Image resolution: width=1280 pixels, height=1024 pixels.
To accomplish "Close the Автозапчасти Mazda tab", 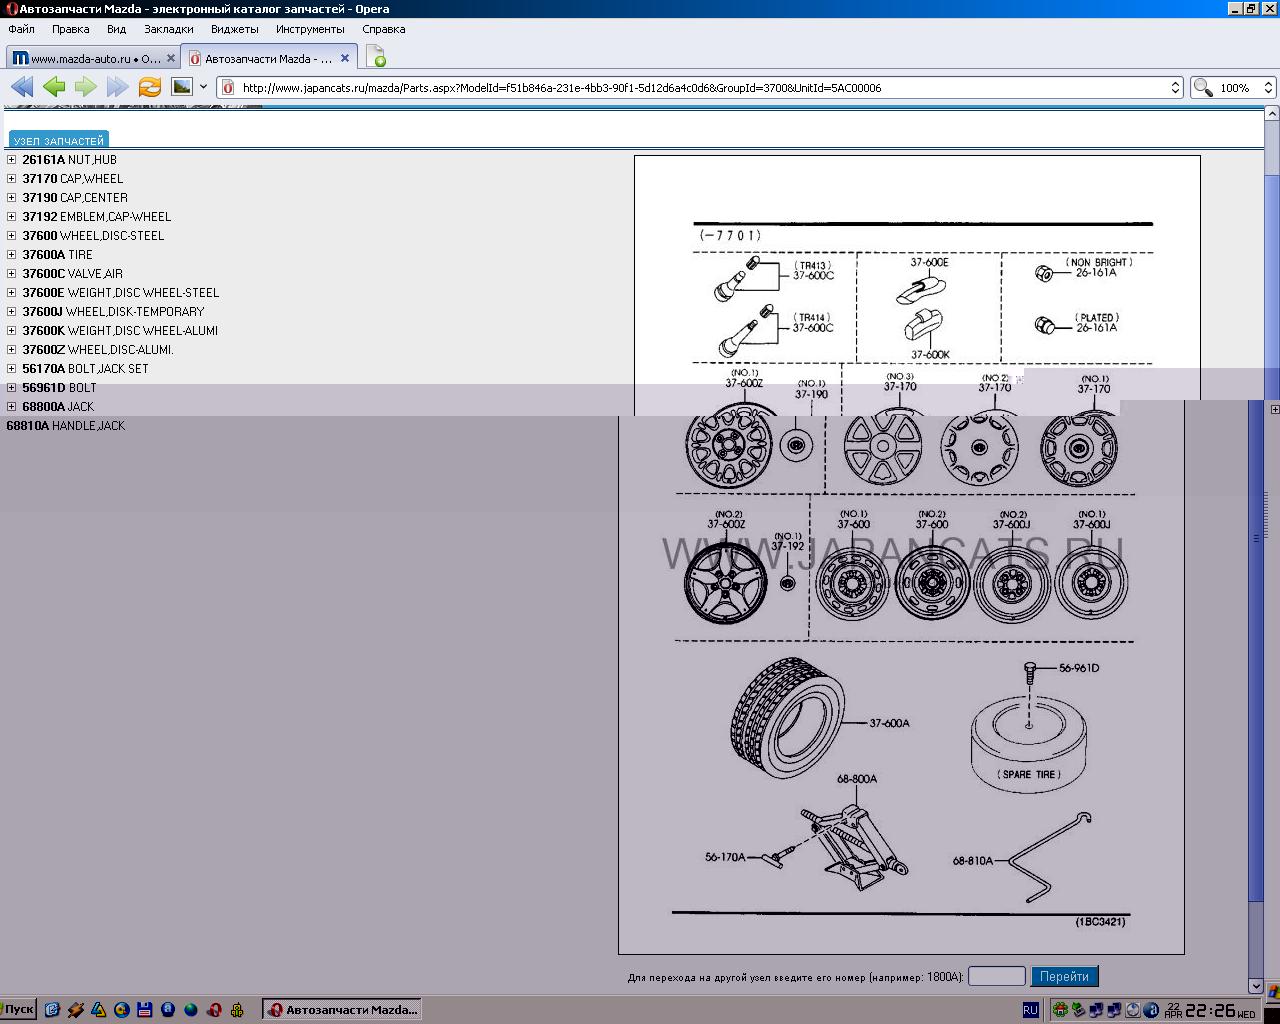I will point(346,58).
